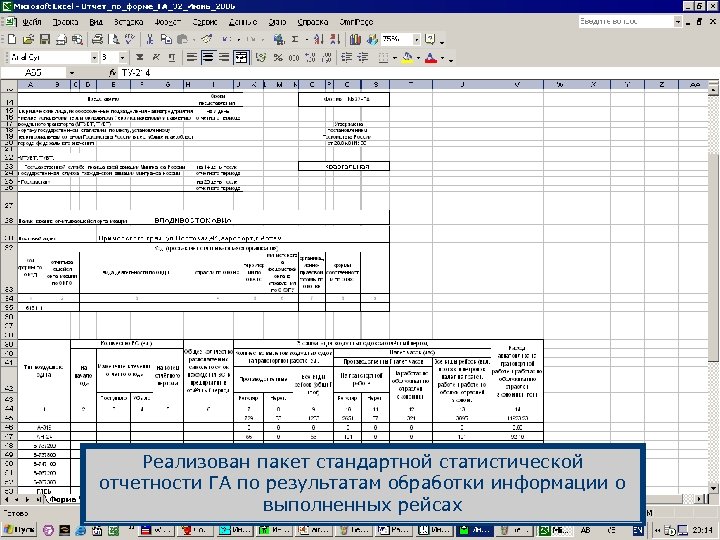This screenshot has height=540, width=720.
Task: Open the Windows Пуск start button
Action: (x=18, y=530)
